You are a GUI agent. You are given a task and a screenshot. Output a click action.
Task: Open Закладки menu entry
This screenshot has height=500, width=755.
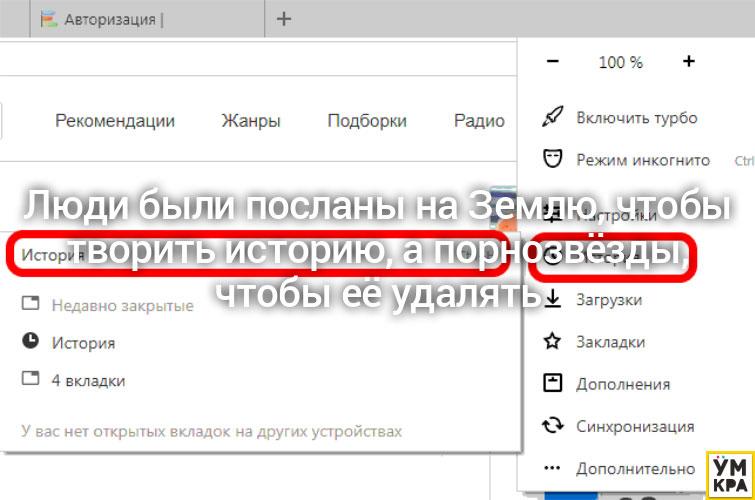(x=610, y=342)
